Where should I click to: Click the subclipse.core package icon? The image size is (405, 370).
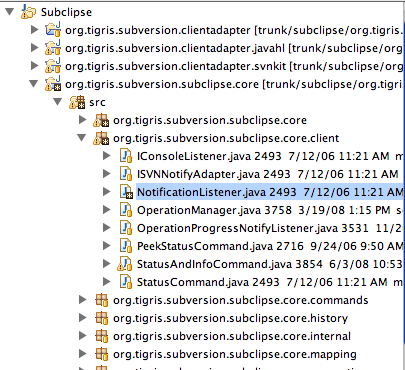click(101, 120)
